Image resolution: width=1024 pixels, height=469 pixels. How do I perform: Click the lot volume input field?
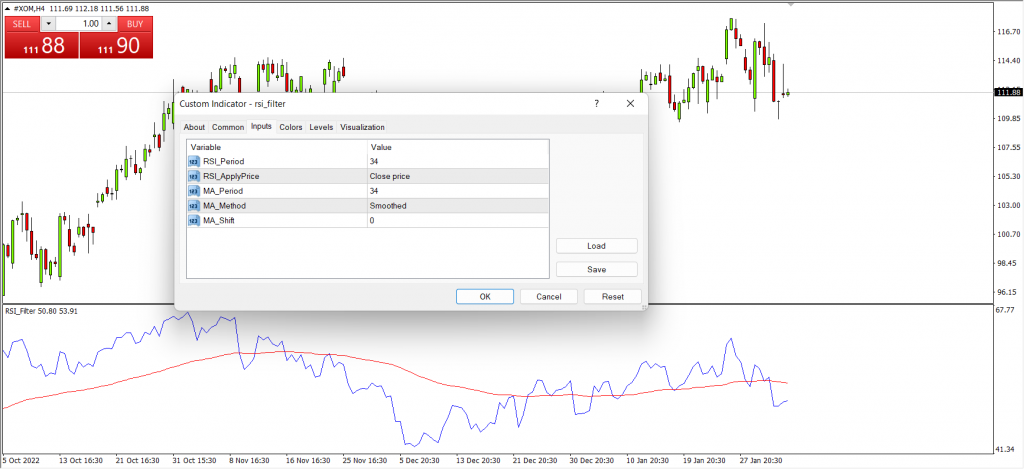pyautogui.click(x=79, y=24)
